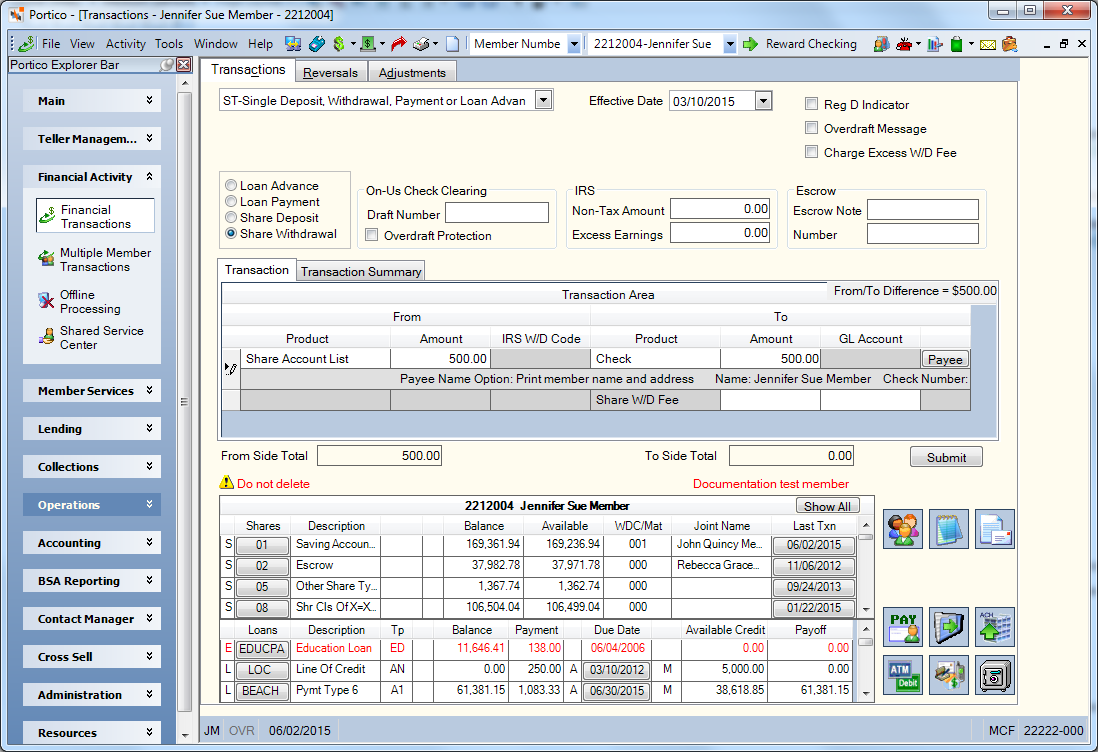
Task: Select the Loan Advance radio button
Action: pyautogui.click(x=230, y=186)
